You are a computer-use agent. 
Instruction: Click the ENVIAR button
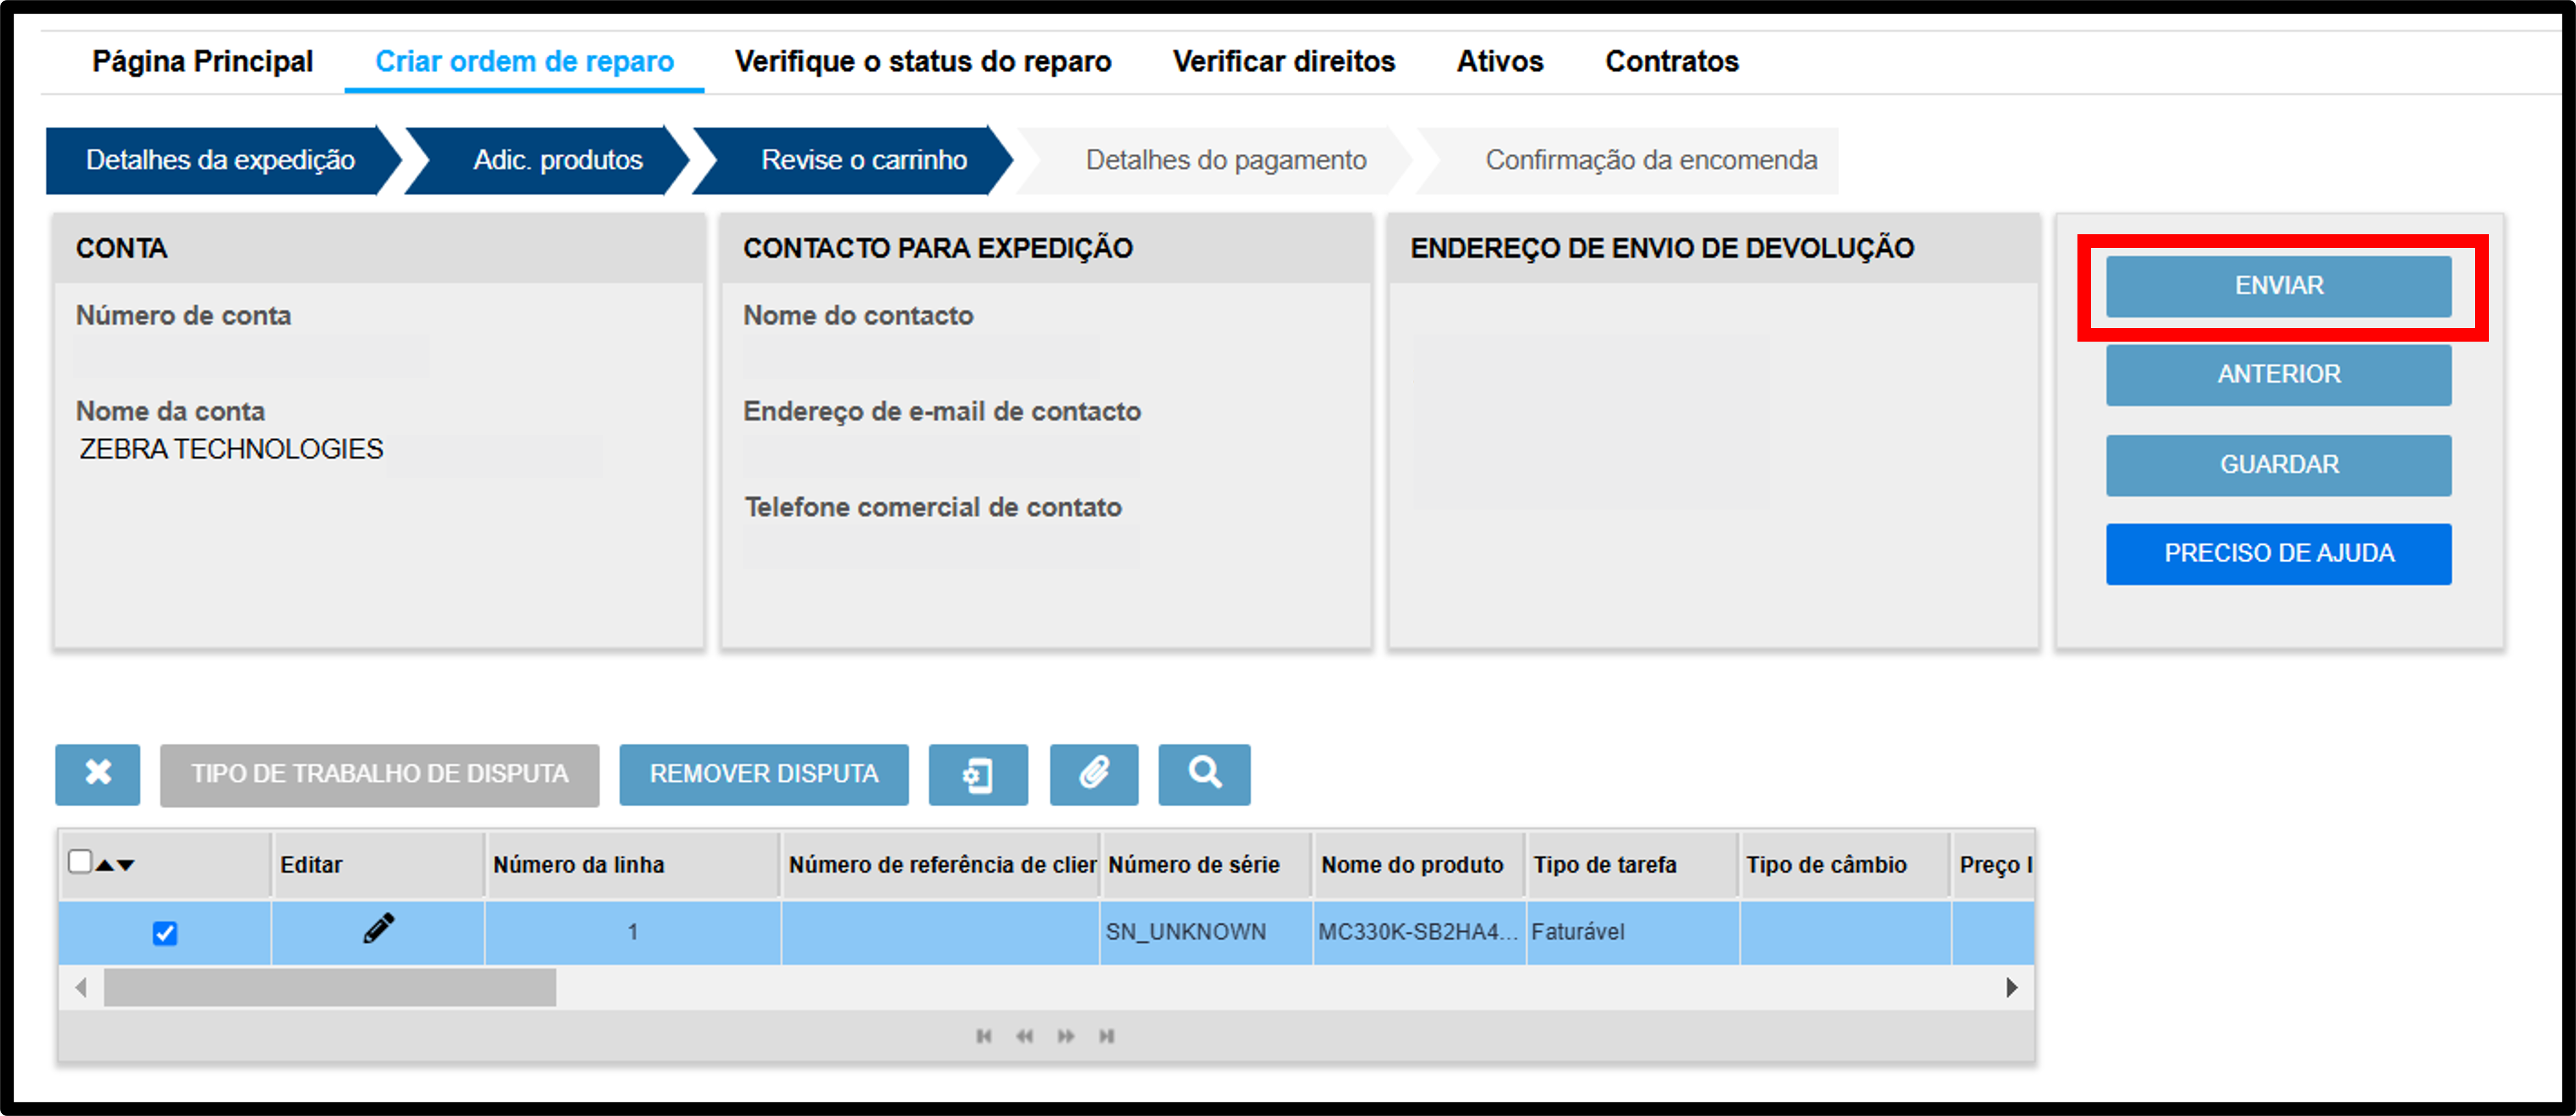coord(2279,286)
